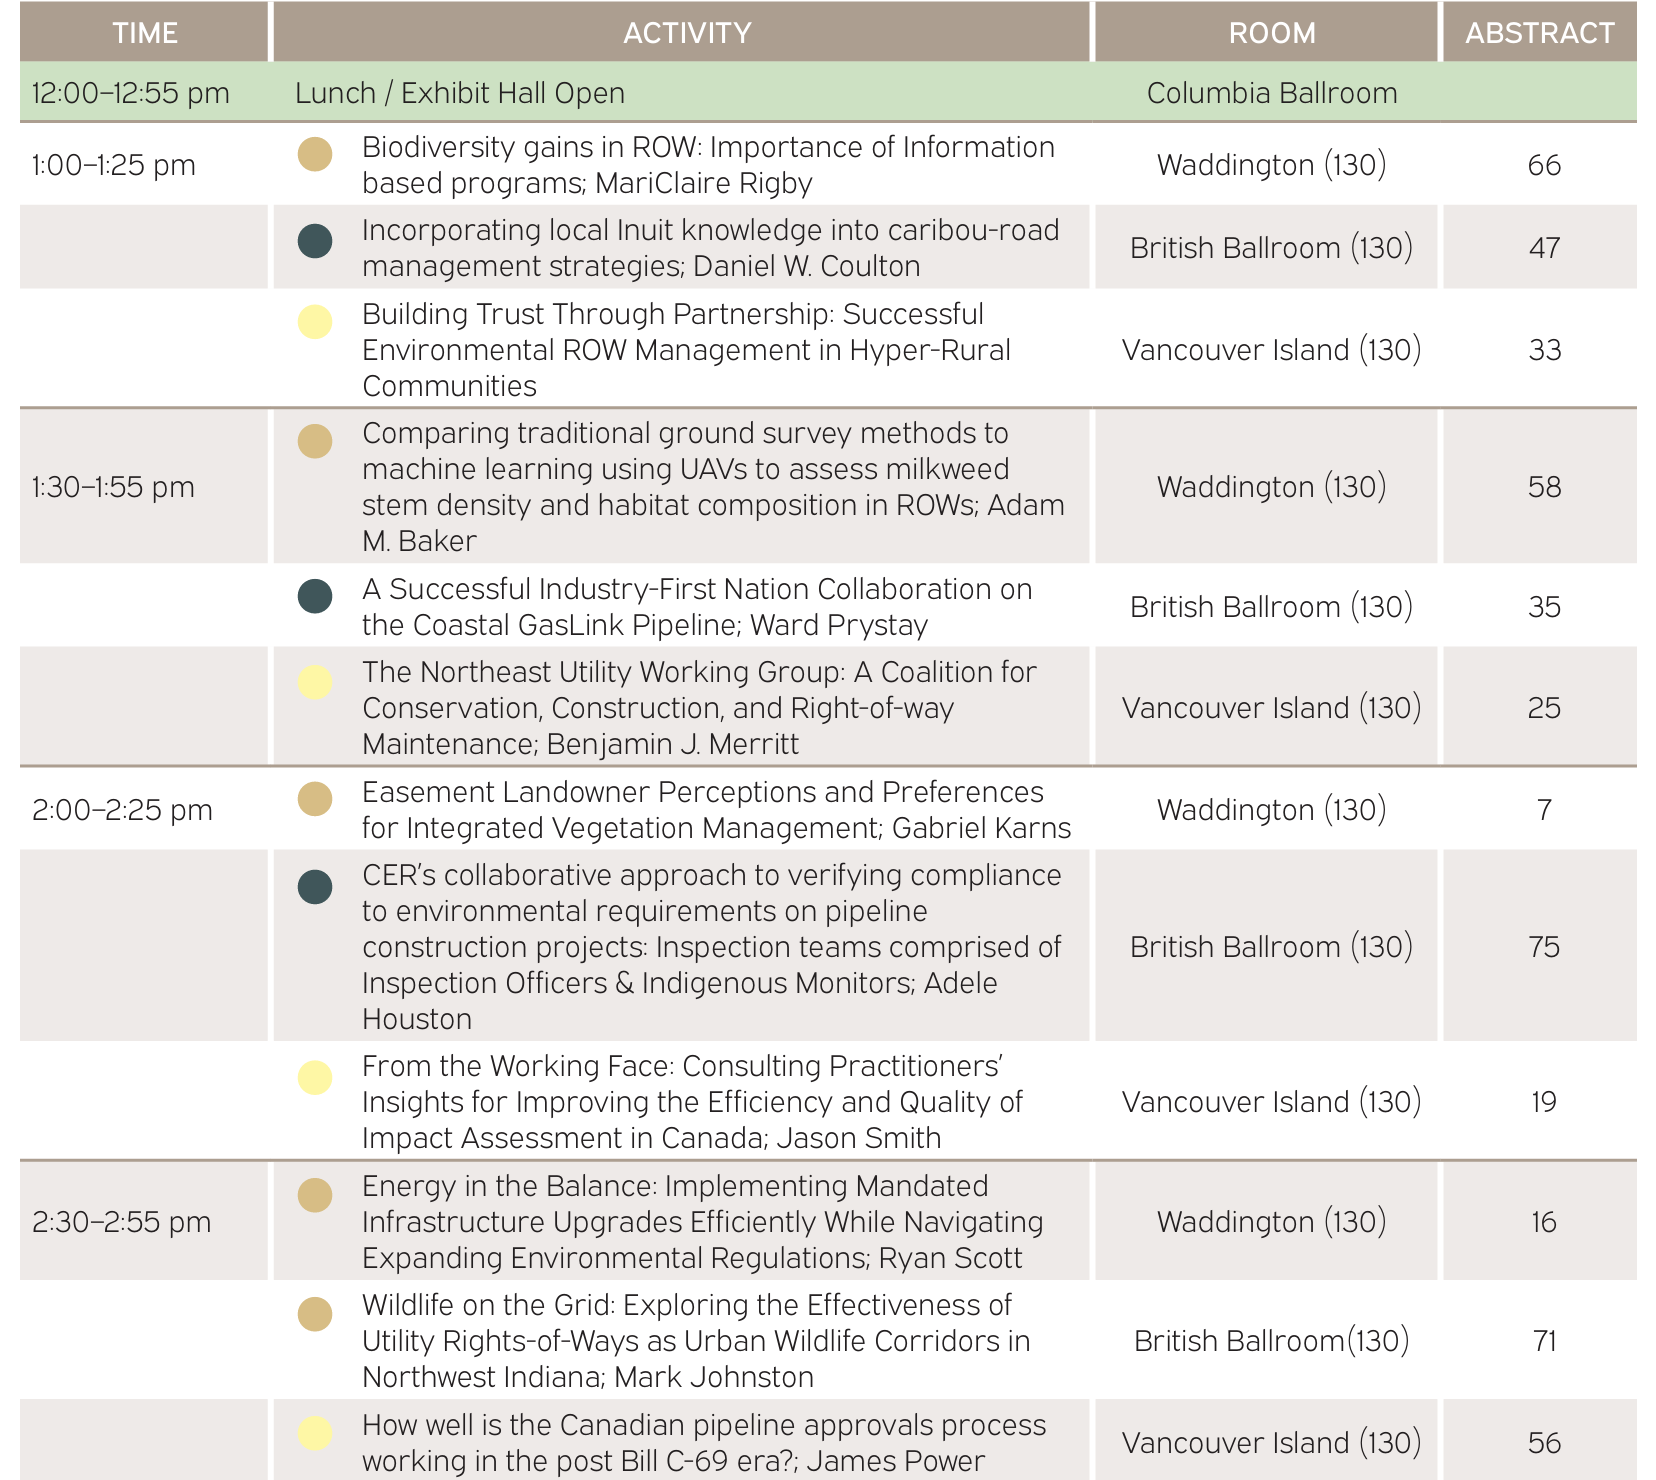Open abstract number 75
The width and height of the screenshot is (1656, 1480).
pyautogui.click(x=1543, y=947)
